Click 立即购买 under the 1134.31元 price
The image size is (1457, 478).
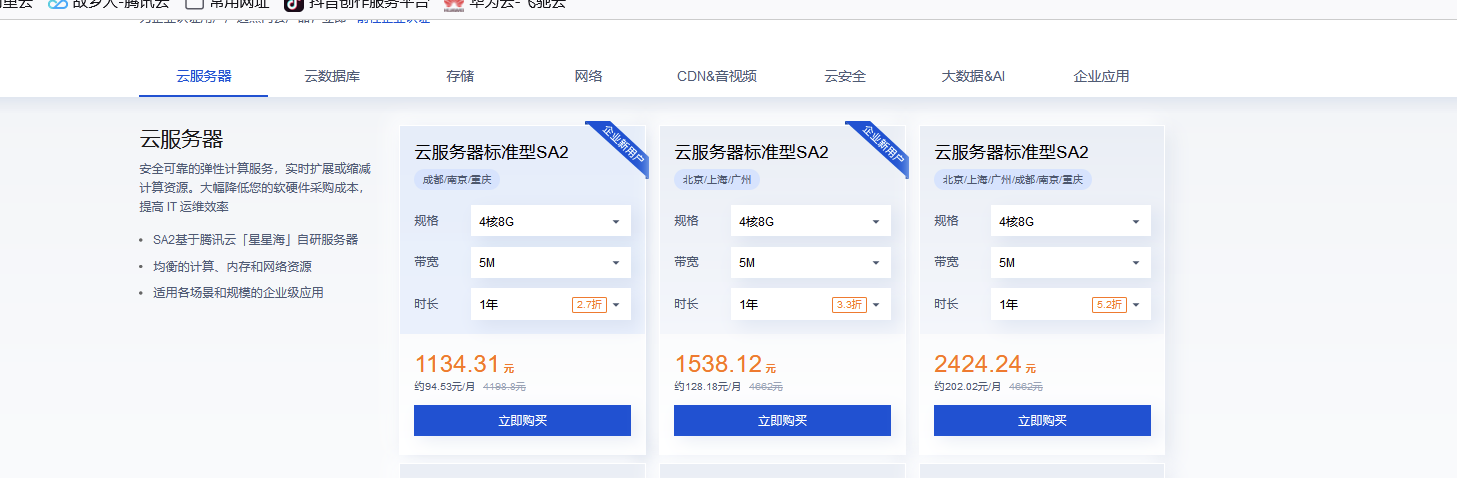tap(522, 421)
